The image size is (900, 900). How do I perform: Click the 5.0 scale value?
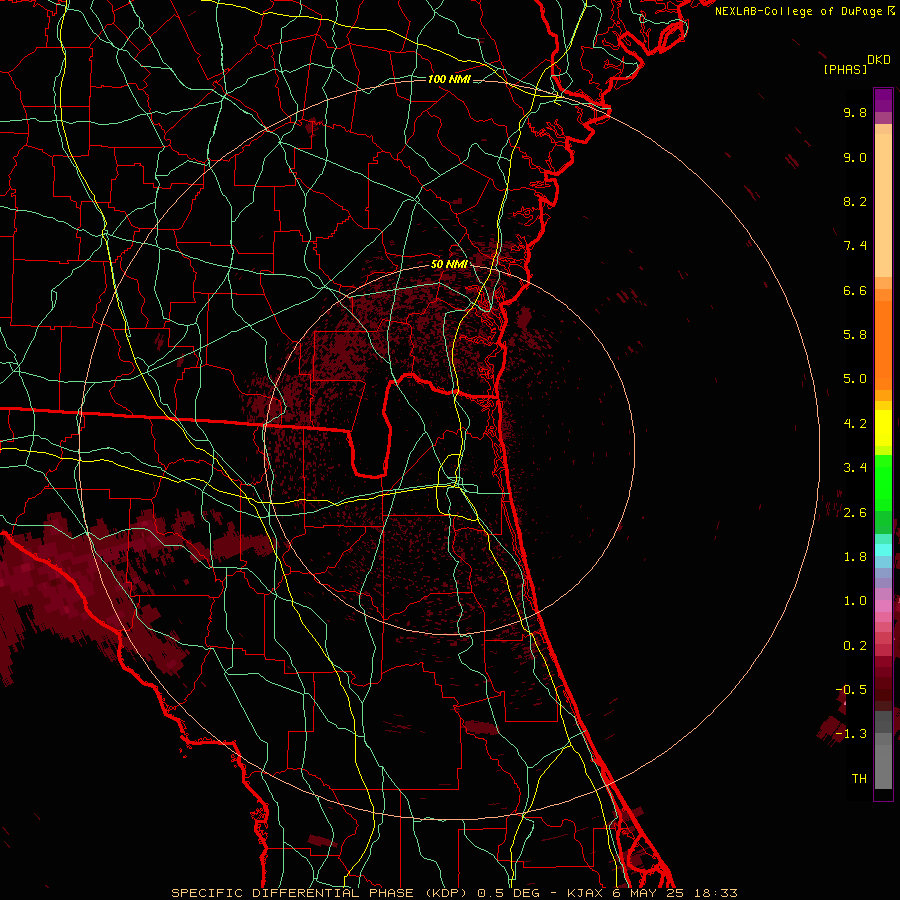(x=855, y=379)
